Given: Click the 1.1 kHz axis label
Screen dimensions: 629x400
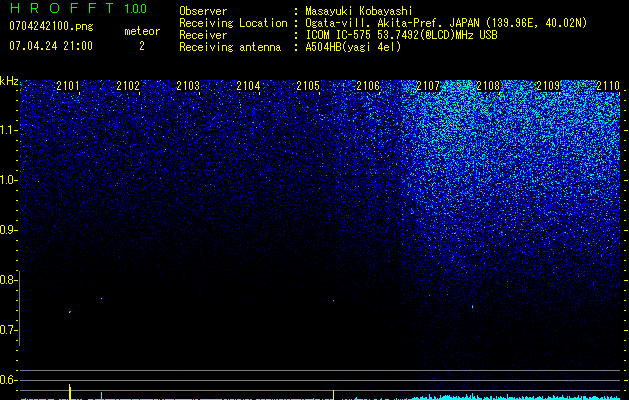Looking at the screenshot, I should tap(8, 130).
